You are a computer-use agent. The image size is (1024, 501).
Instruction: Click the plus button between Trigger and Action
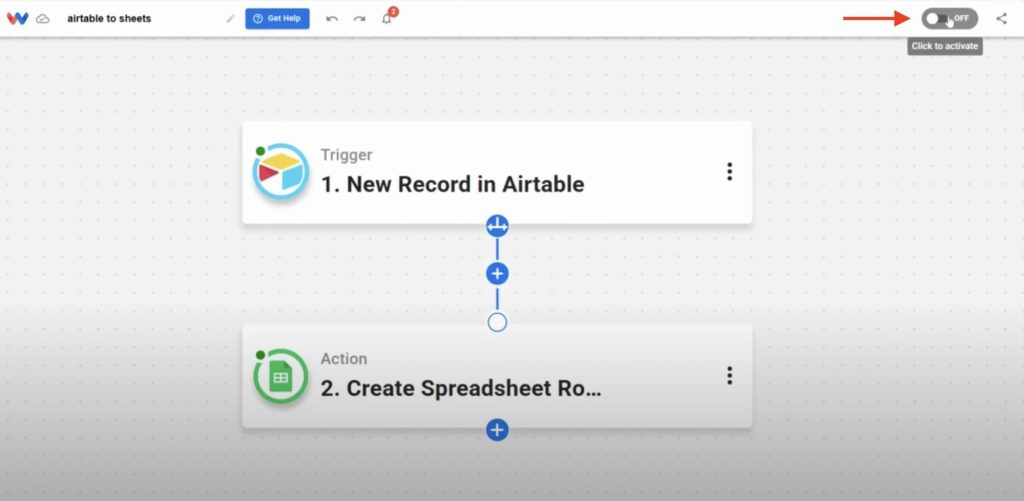497,273
